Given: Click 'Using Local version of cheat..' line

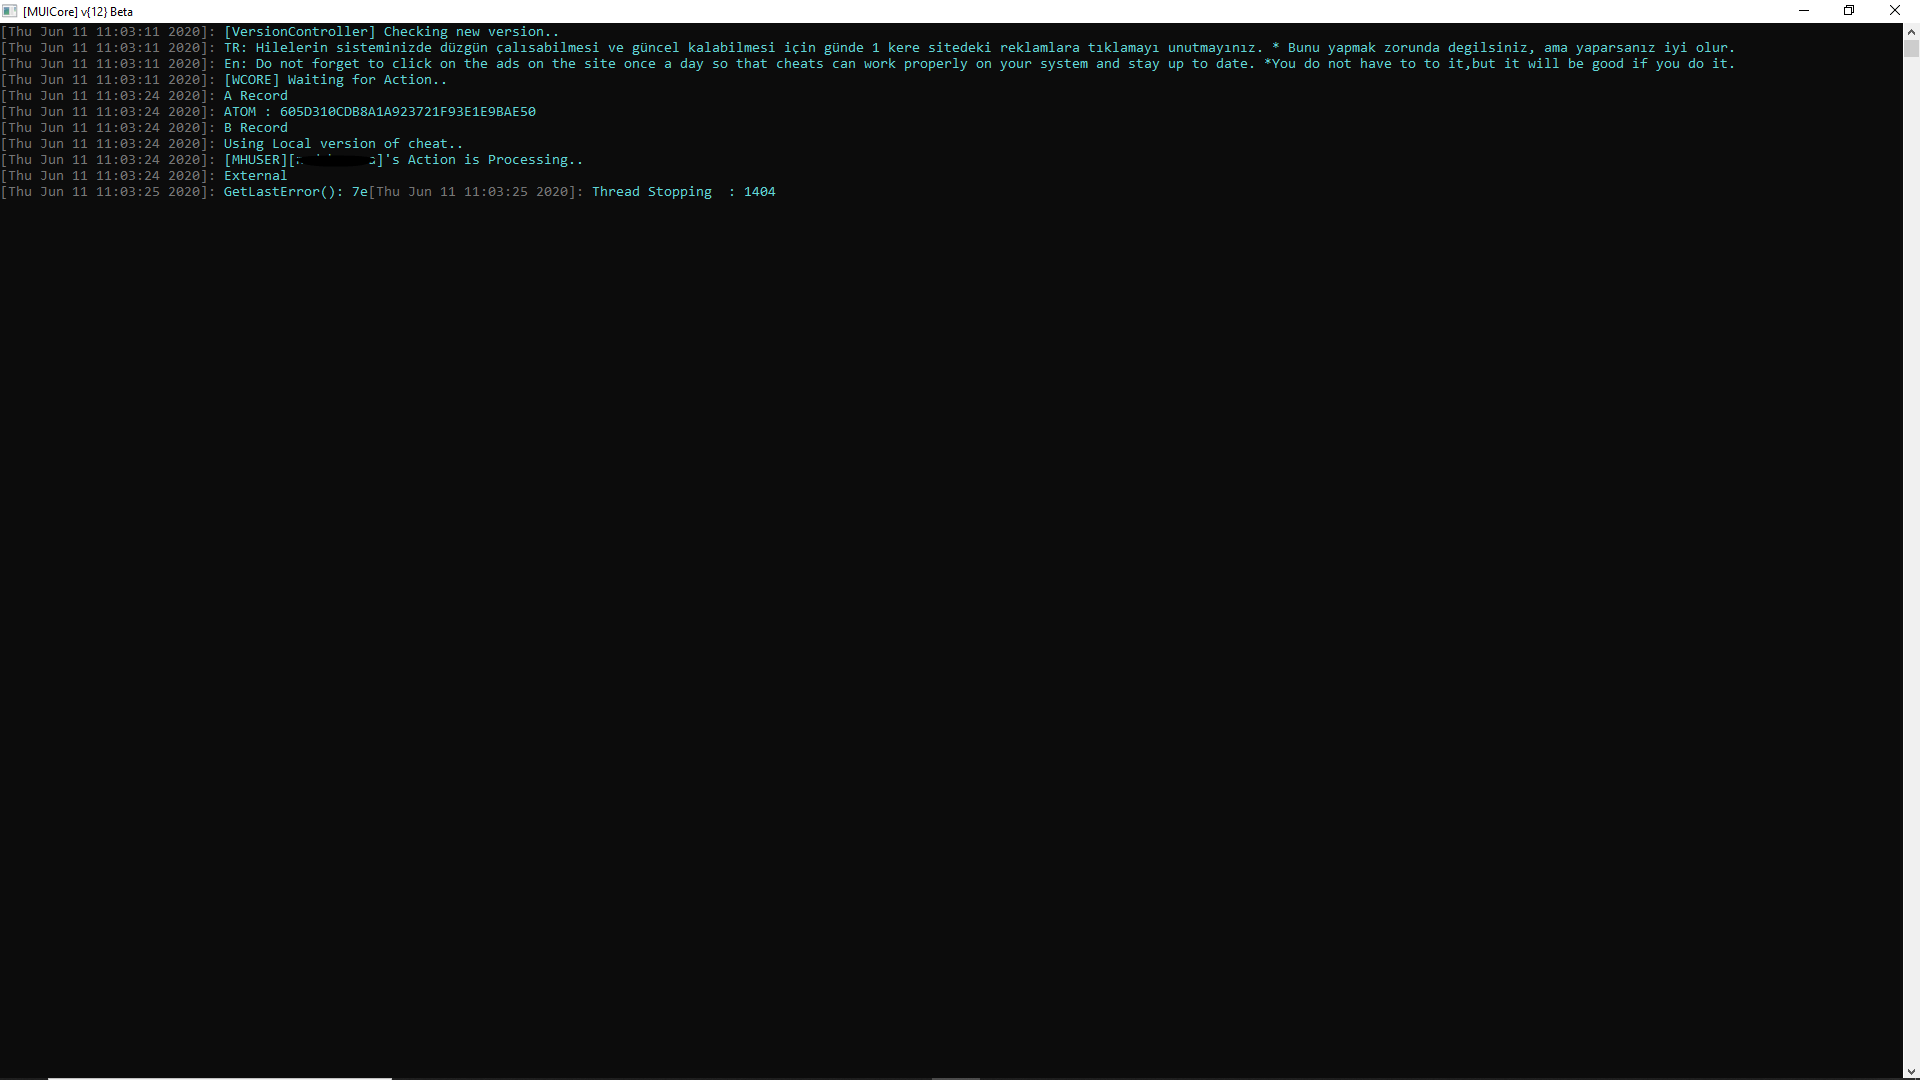Looking at the screenshot, I should click(343, 144).
